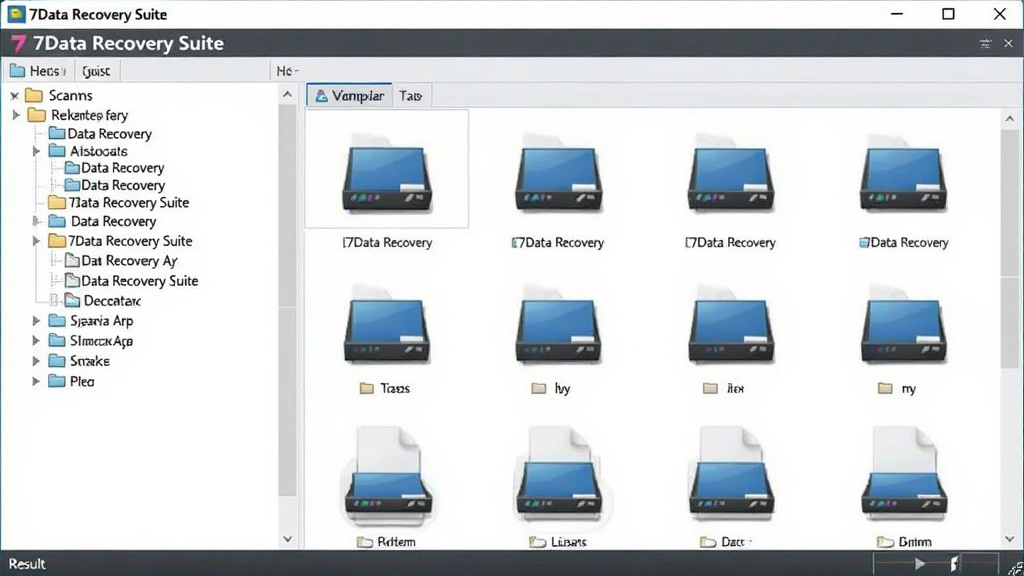
Task: Collapse the Scanns tree node
Action: point(14,96)
